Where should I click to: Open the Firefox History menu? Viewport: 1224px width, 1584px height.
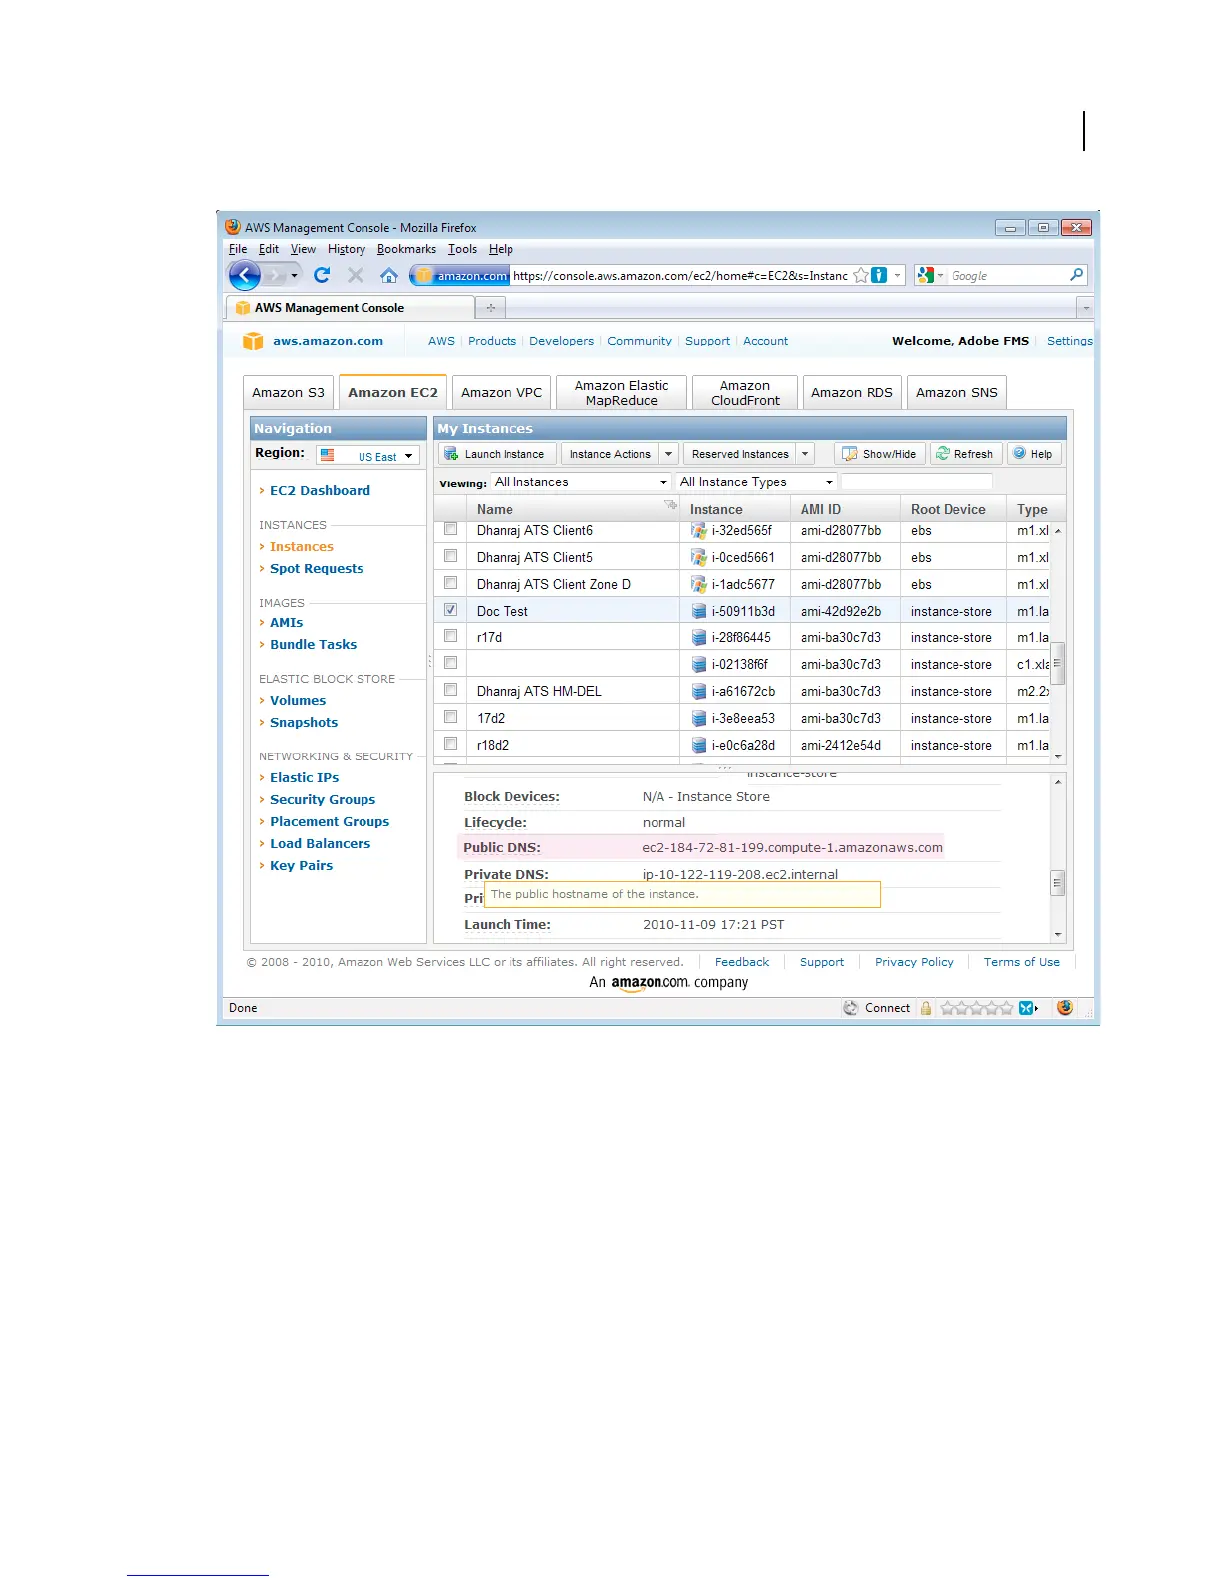(x=346, y=249)
